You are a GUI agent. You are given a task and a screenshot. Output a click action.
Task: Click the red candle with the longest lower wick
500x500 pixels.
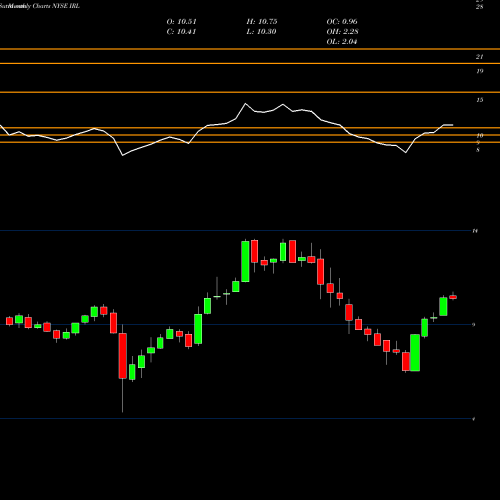(x=123, y=356)
